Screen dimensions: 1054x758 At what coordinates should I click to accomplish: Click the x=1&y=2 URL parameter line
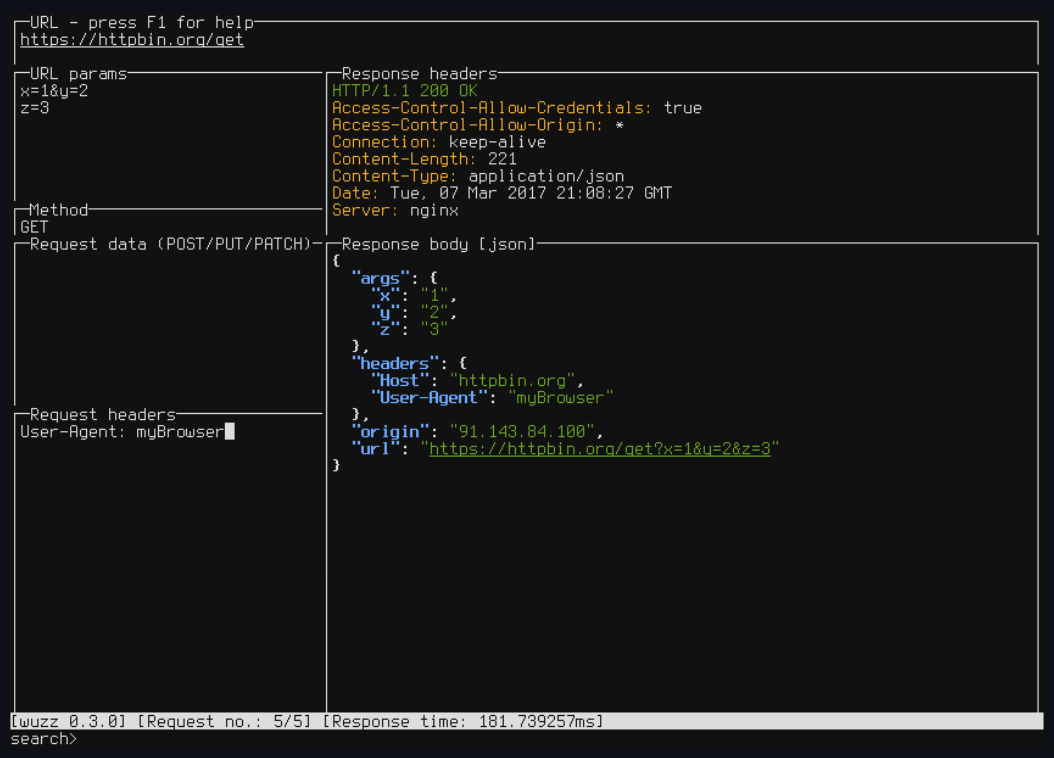tap(54, 91)
